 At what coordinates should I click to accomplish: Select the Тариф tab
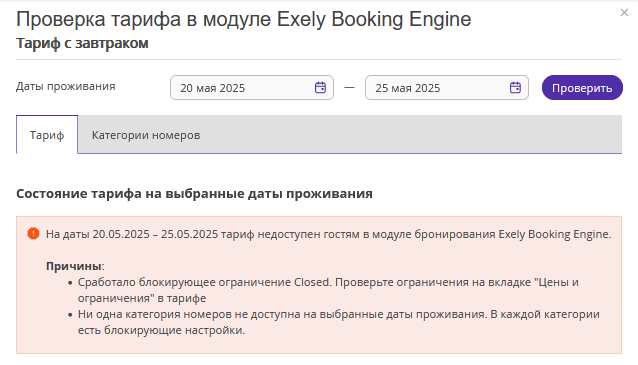click(x=47, y=135)
